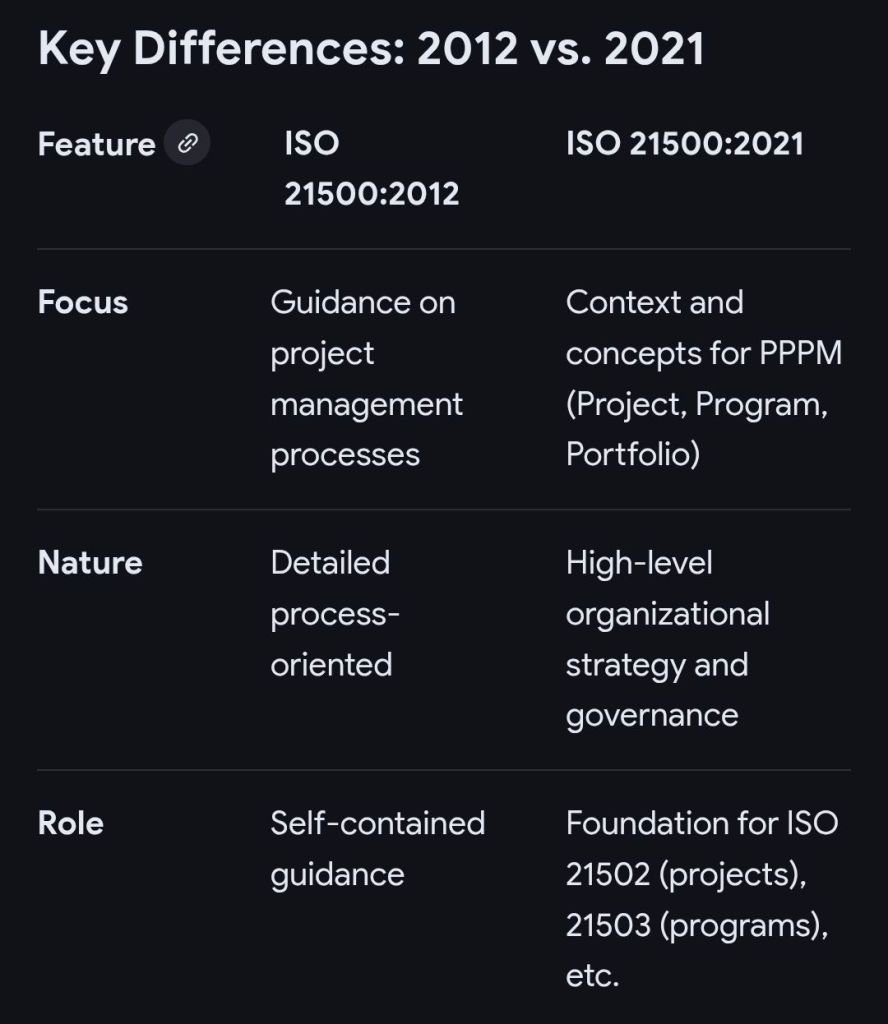Click the "etc." text in Role row
The width and height of the screenshot is (888, 1024).
[x=592, y=976]
